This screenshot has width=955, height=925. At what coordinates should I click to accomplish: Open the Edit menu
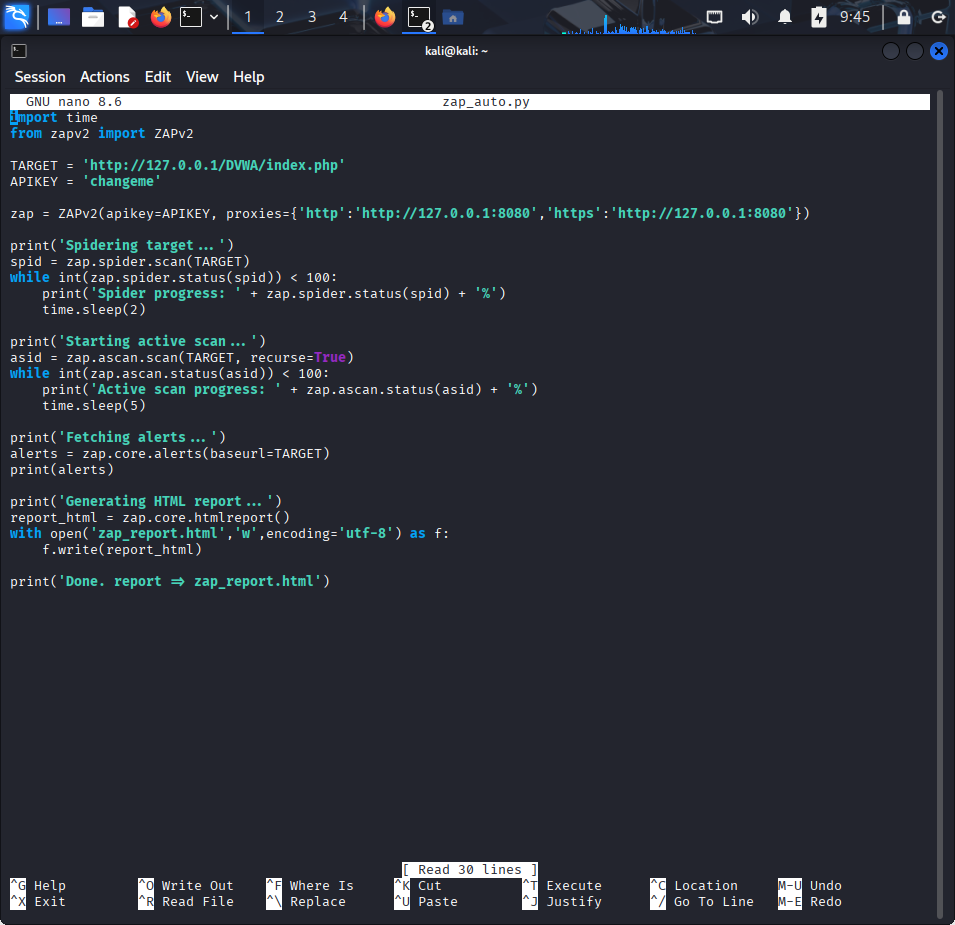pyautogui.click(x=158, y=77)
